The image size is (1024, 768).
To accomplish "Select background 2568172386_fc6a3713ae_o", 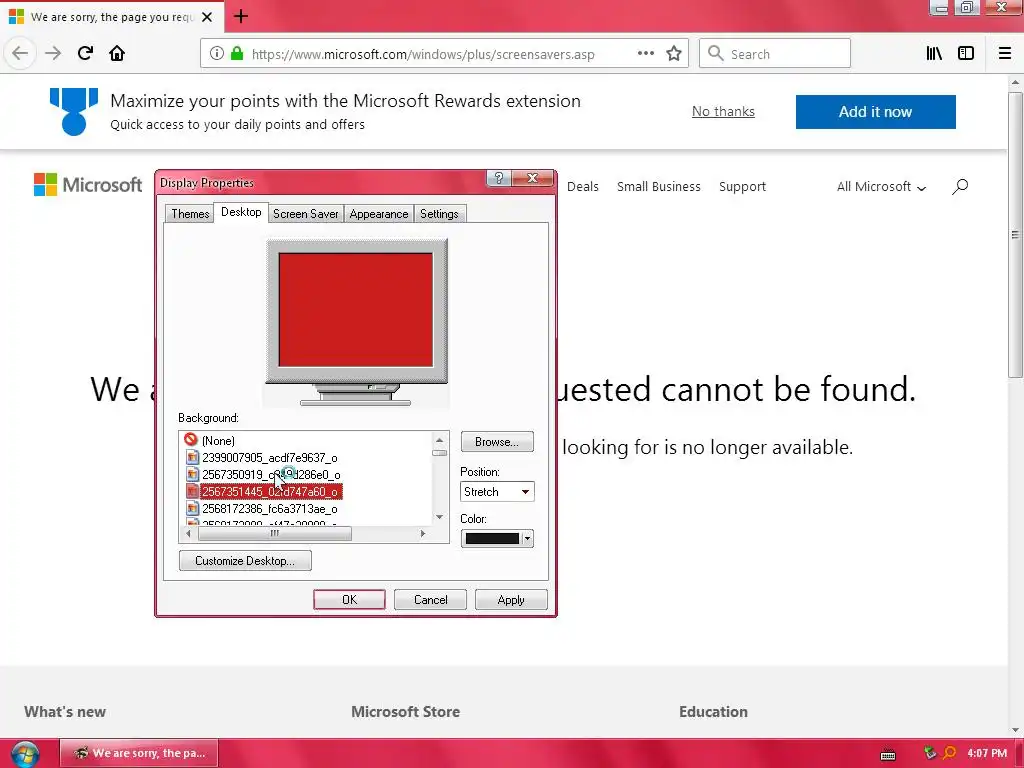I will click(269, 509).
